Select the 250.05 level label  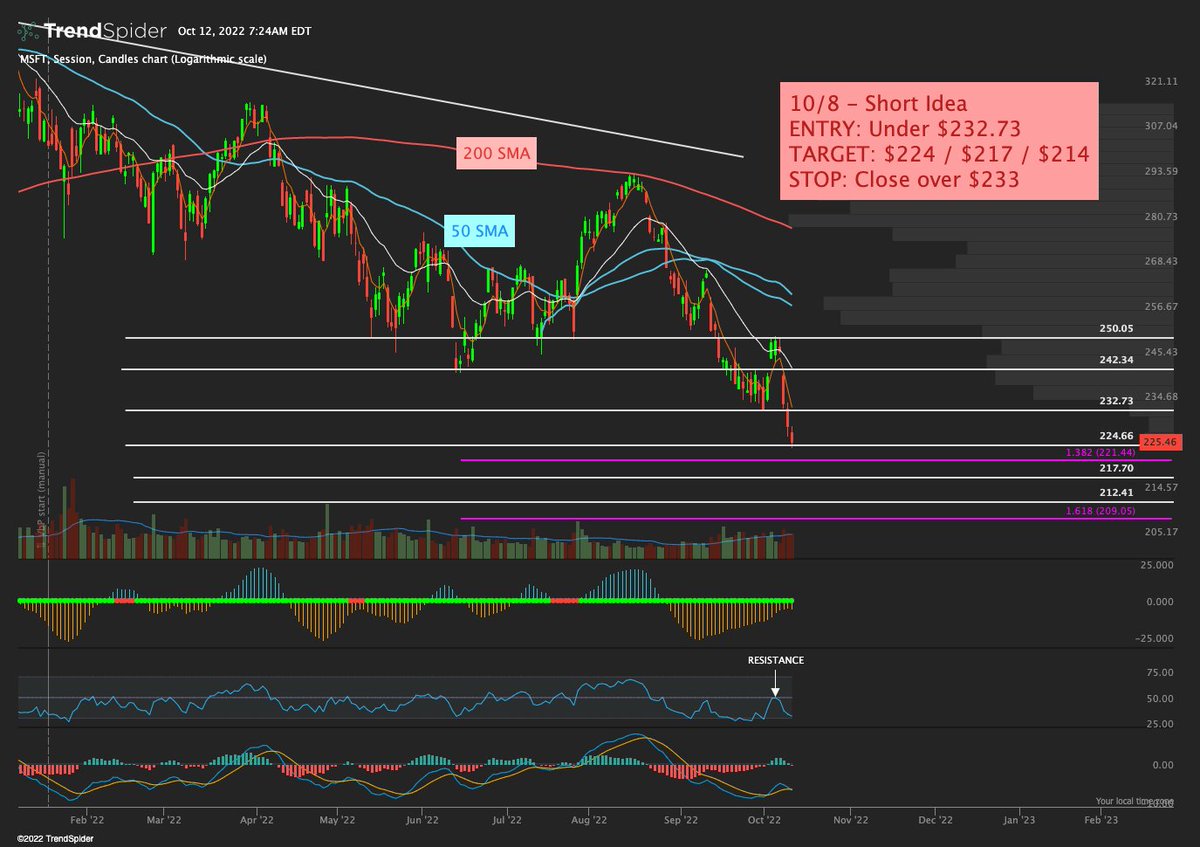[1116, 328]
